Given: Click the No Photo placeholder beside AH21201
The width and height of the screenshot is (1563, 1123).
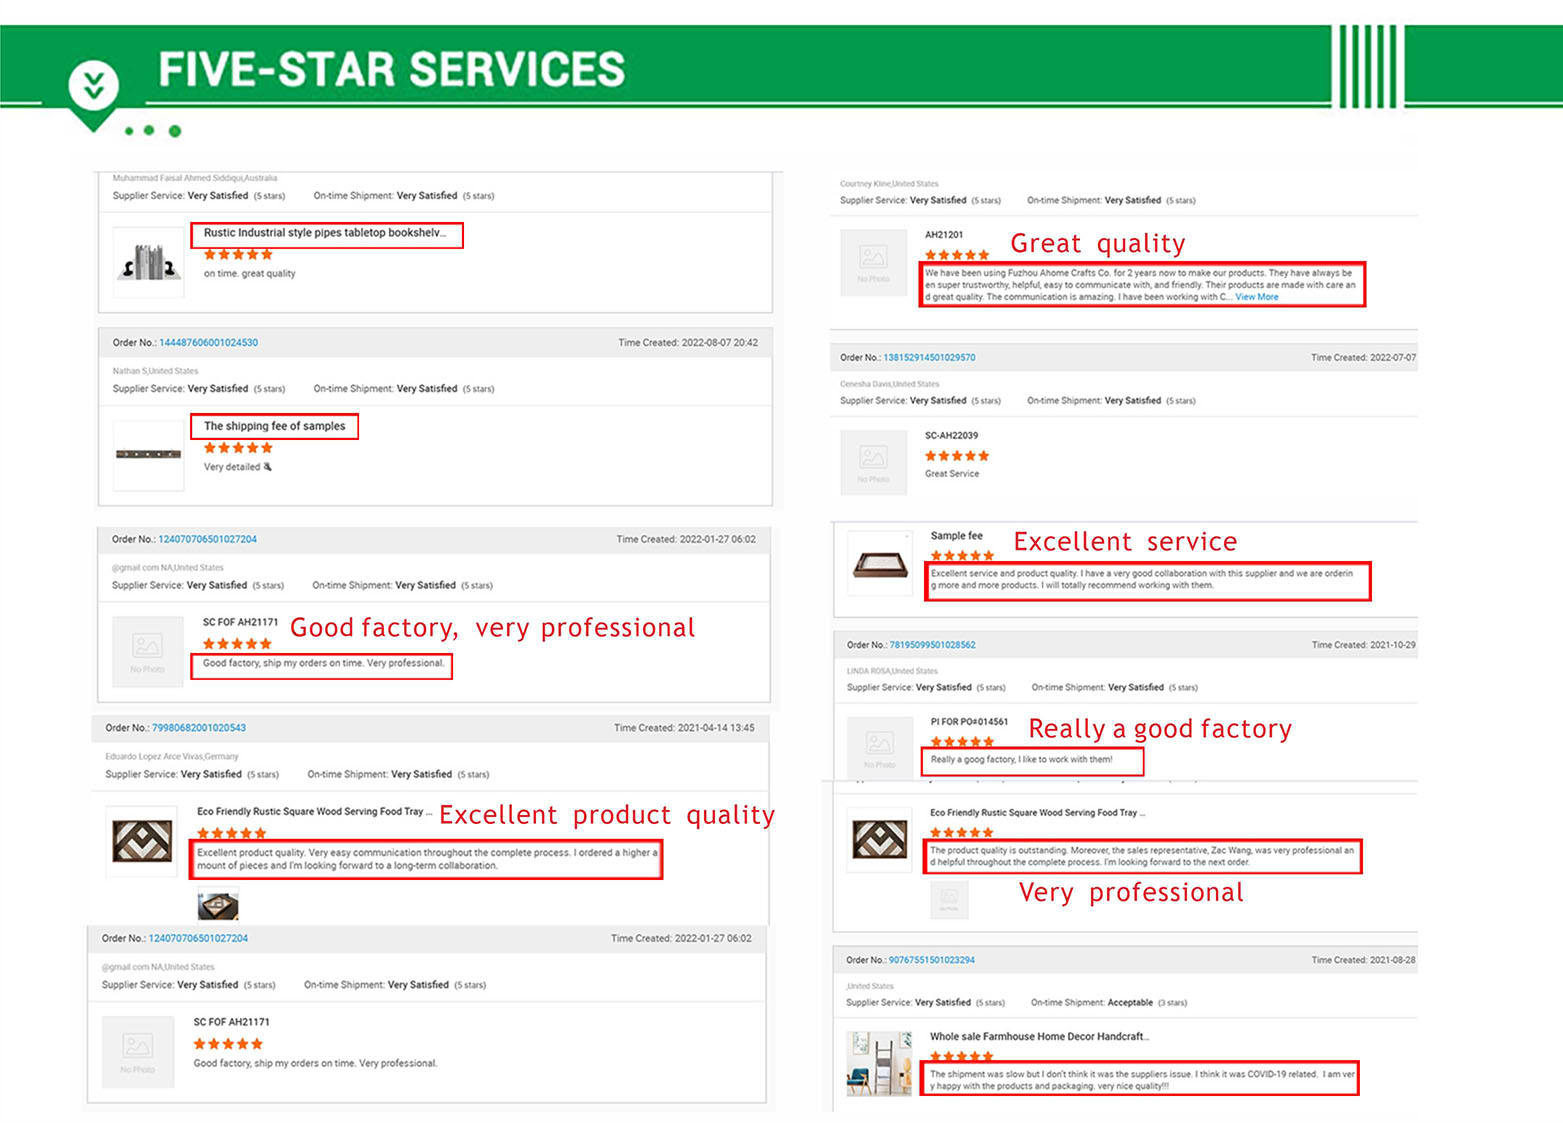Looking at the screenshot, I should pyautogui.click(x=873, y=262).
